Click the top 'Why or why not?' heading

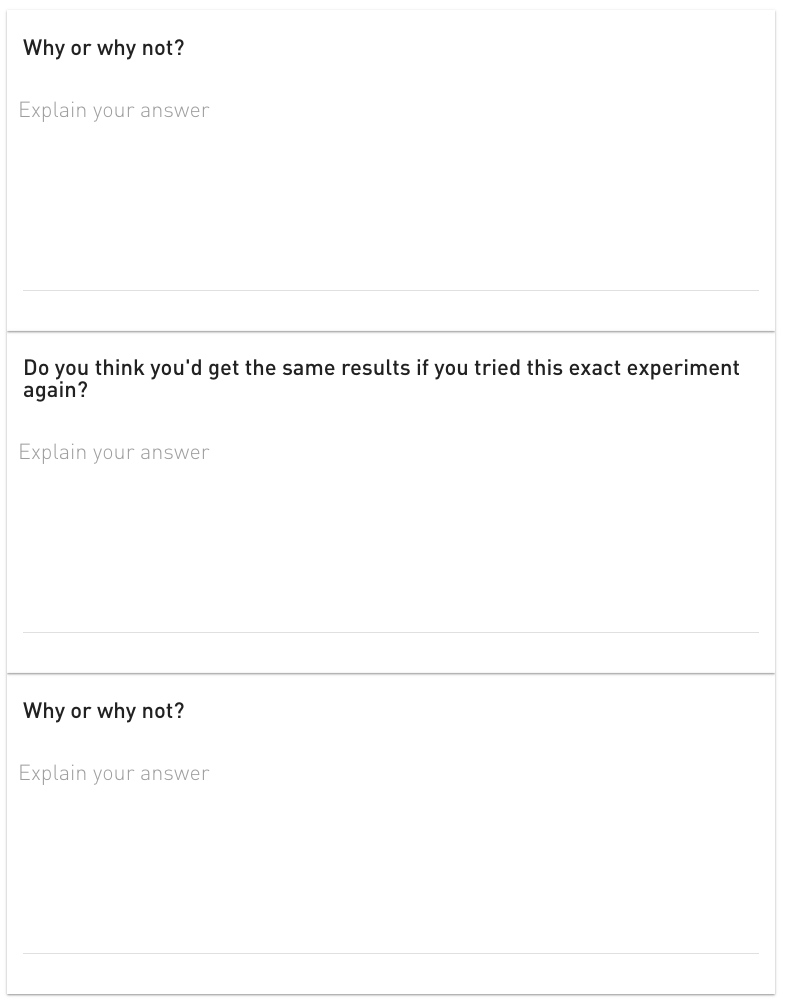tap(103, 48)
